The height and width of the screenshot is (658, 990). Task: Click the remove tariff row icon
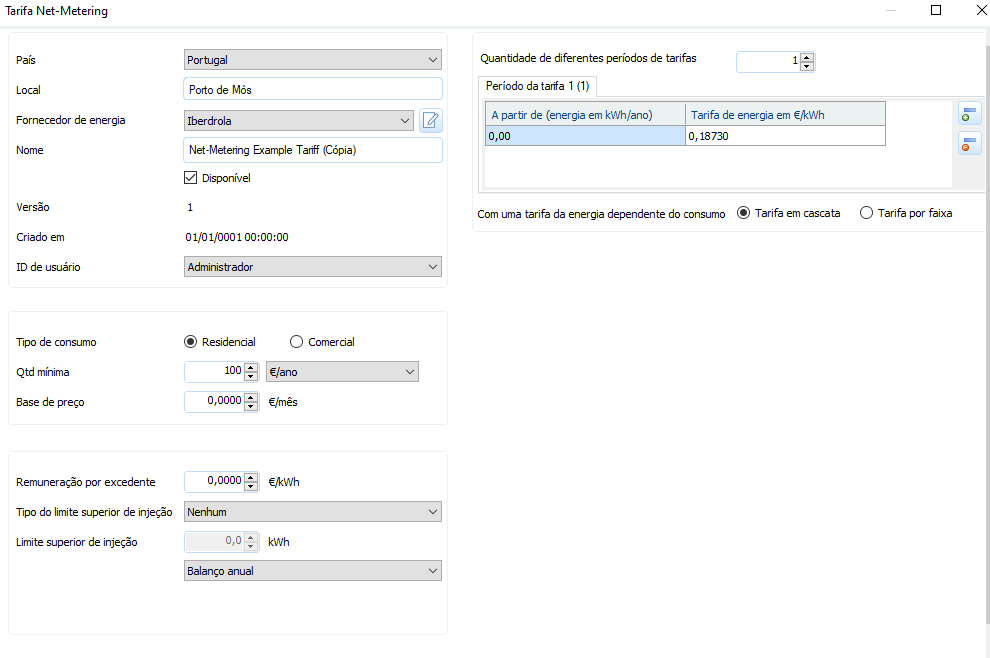pyautogui.click(x=966, y=143)
